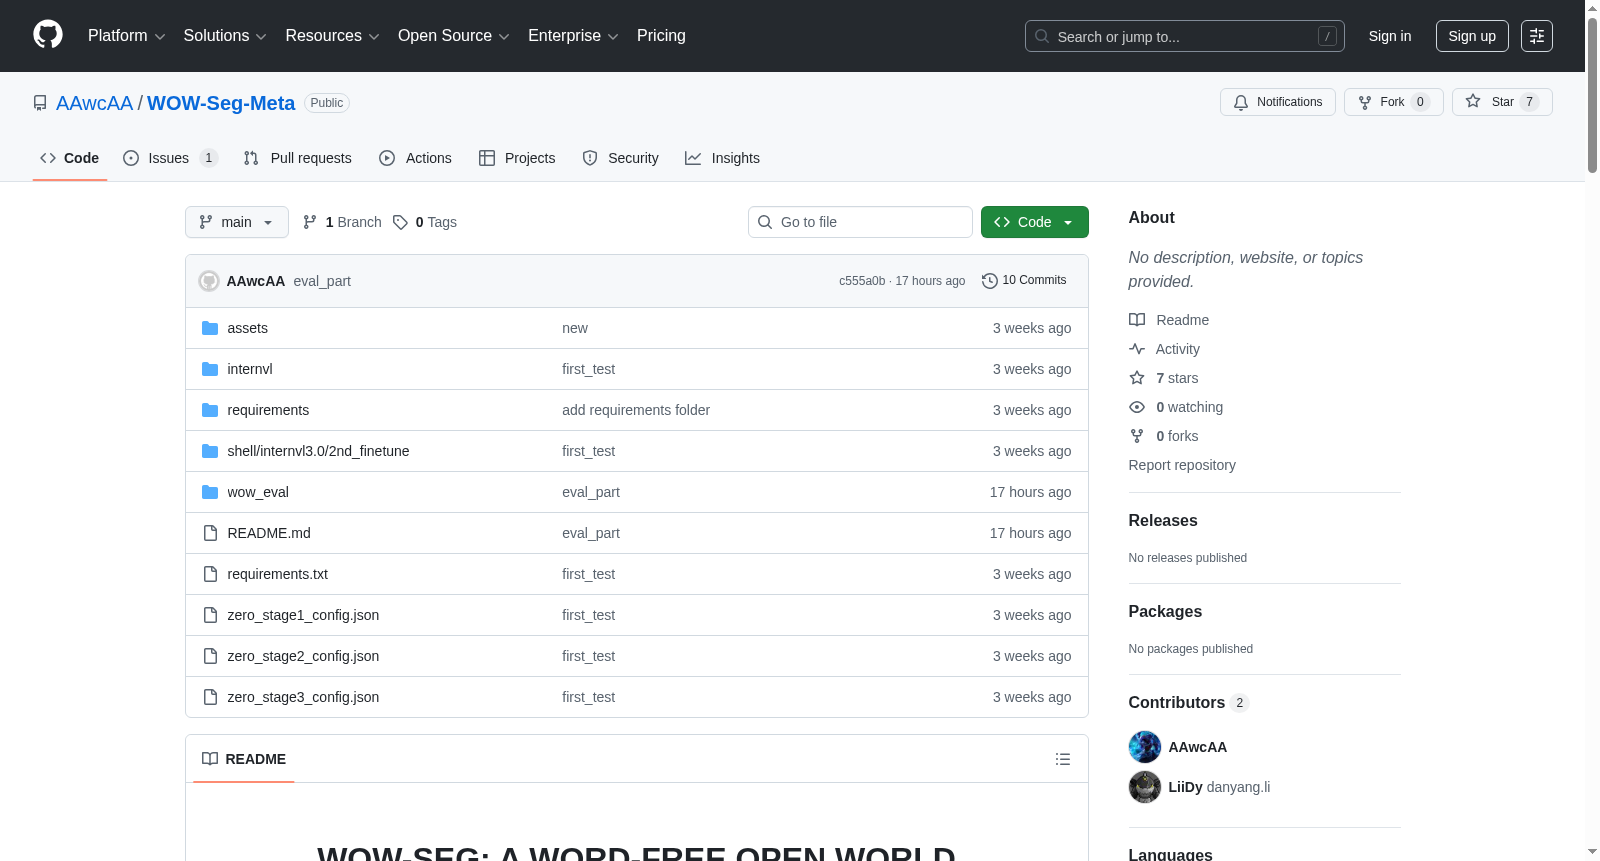
Task: Open the Contributors section link
Action: pyautogui.click(x=1189, y=702)
